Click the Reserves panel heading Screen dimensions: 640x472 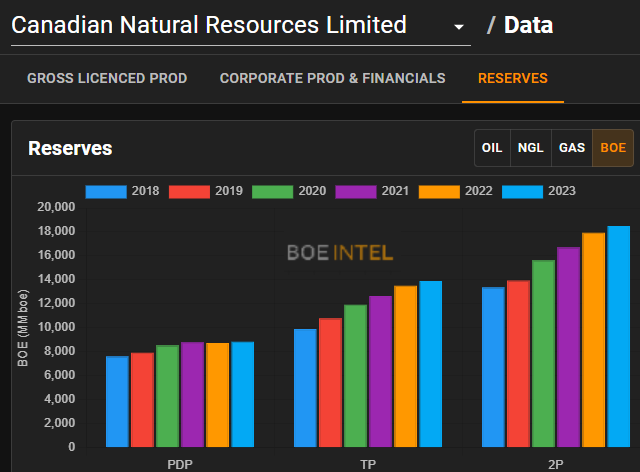tap(70, 148)
